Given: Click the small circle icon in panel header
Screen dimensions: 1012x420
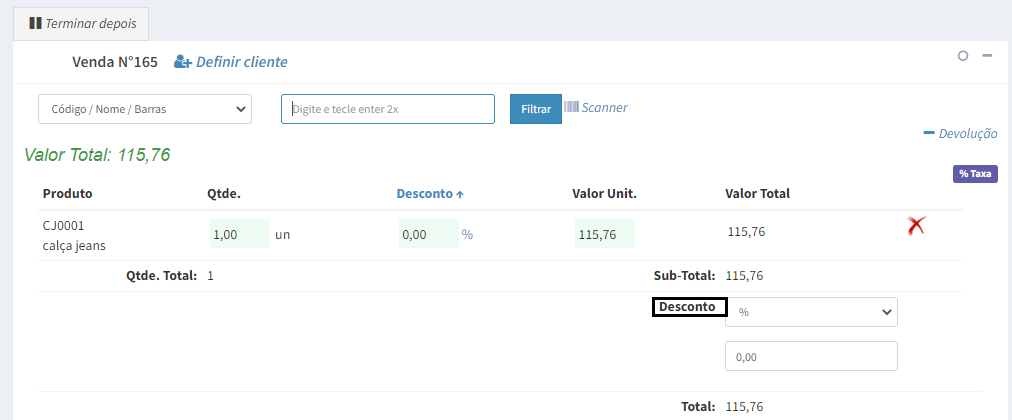Looking at the screenshot, I should (x=963, y=56).
